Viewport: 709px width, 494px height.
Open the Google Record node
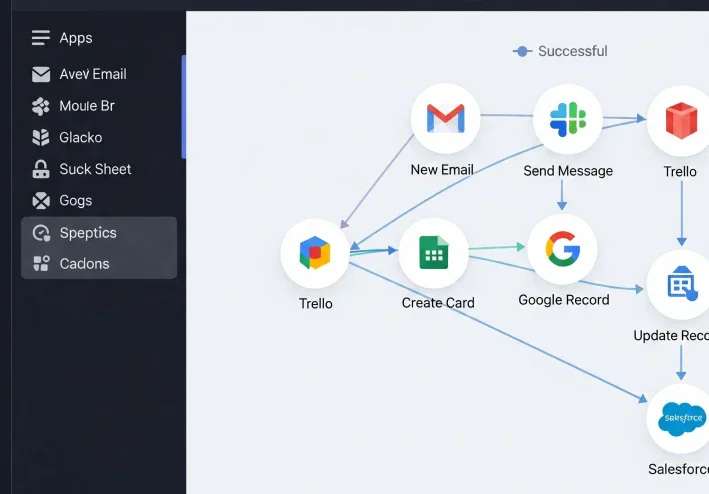562,249
